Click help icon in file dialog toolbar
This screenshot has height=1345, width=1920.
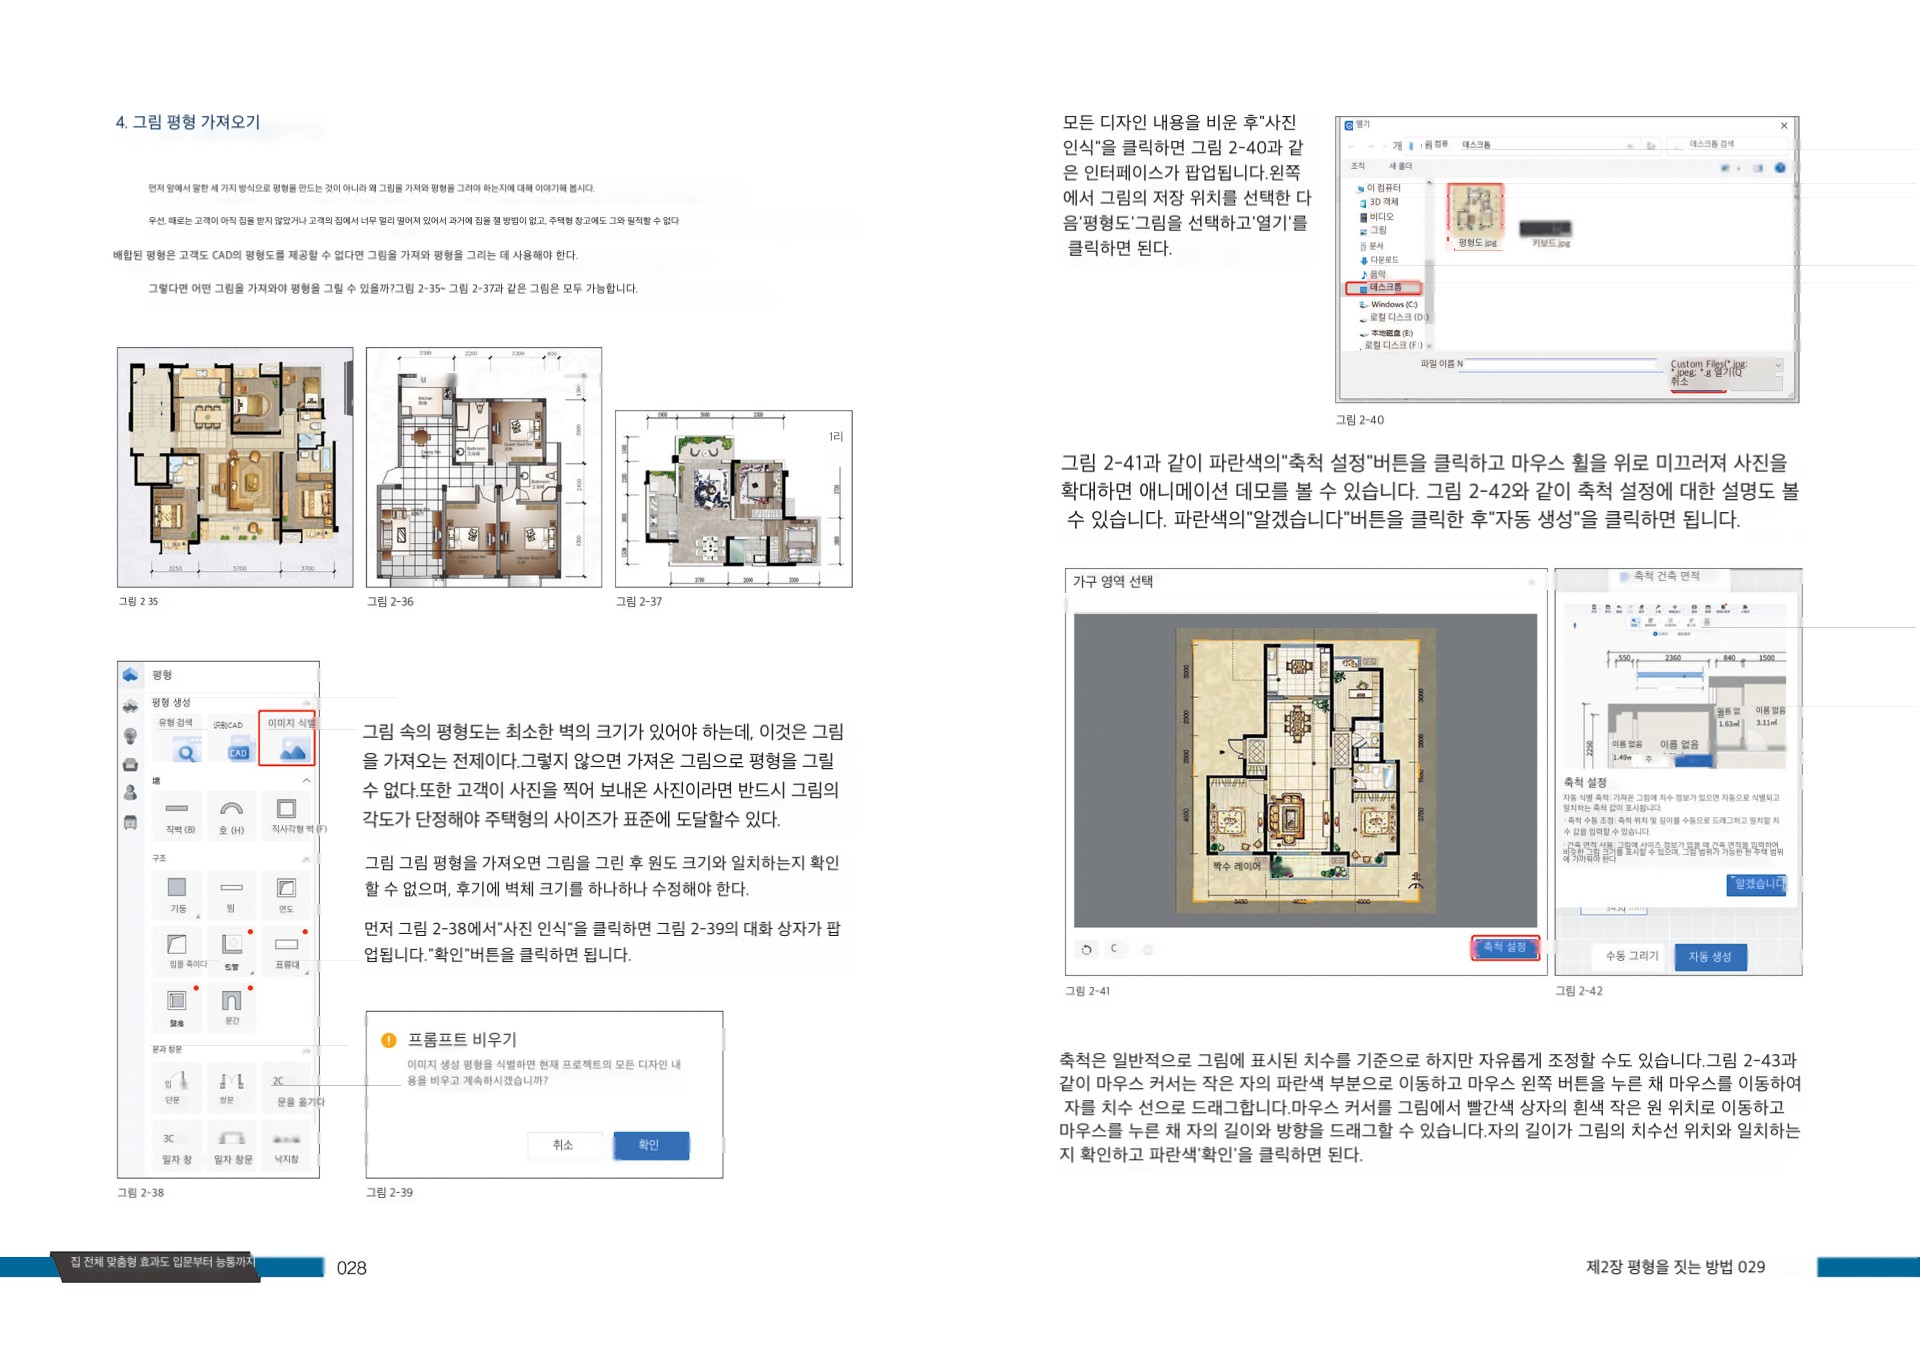click(1780, 168)
